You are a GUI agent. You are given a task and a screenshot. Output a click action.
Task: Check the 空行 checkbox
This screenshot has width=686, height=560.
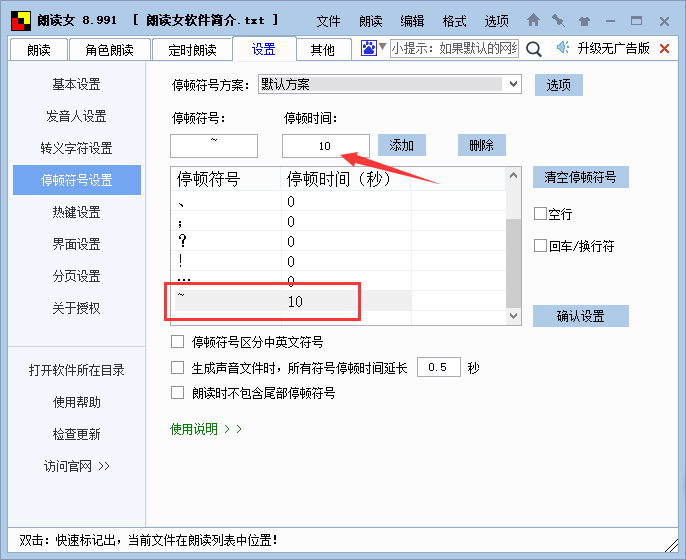point(540,214)
